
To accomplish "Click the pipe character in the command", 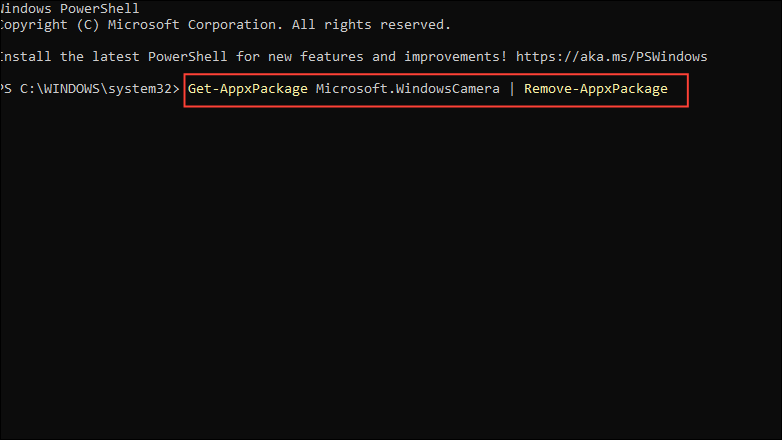I will [512, 89].
